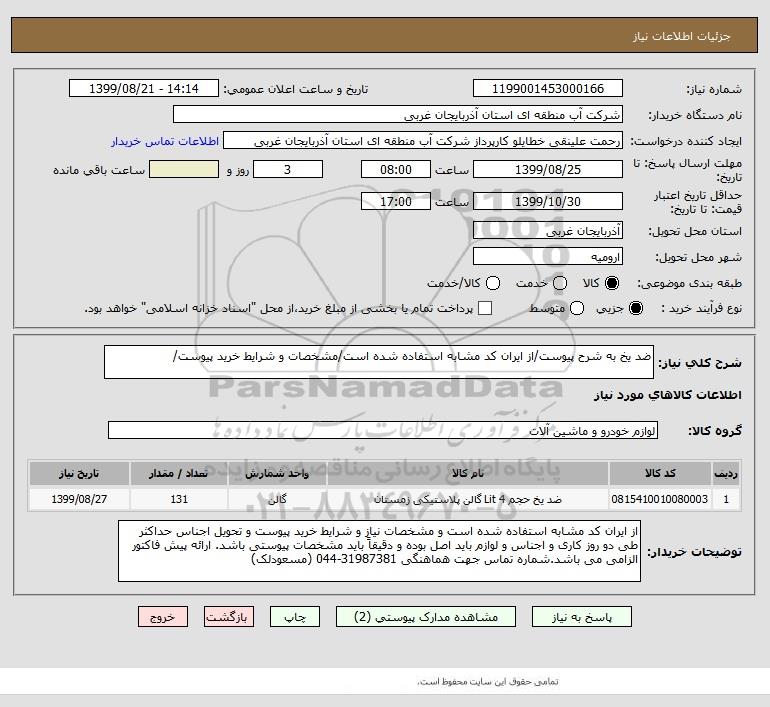Click the کد کالا column header
The width and height of the screenshot is (770, 707).
660,473
